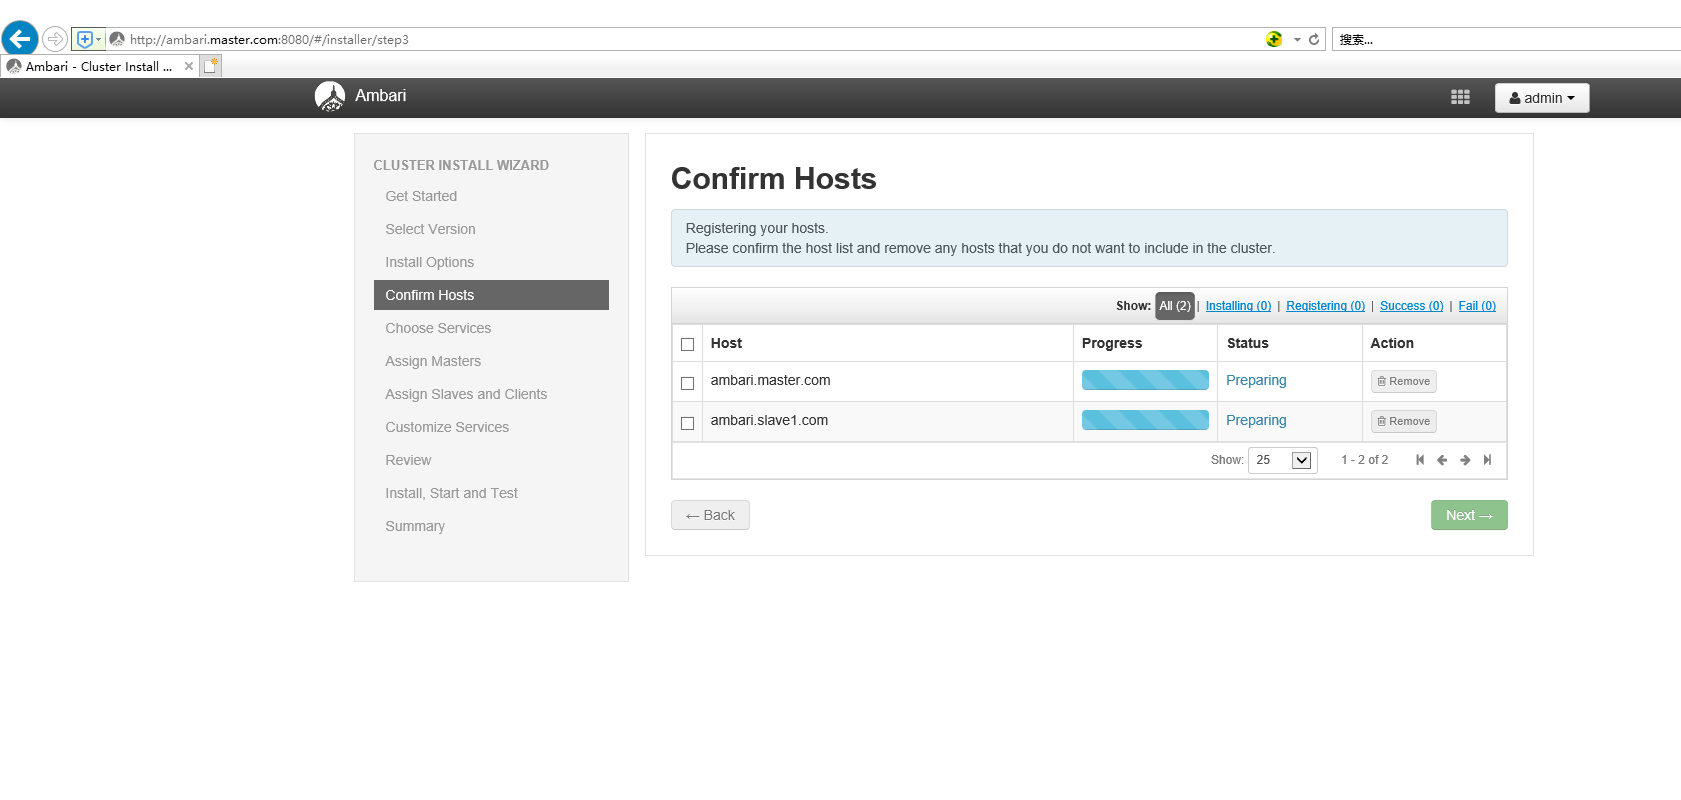Open Assign Slaves and Clients step
Viewport: 1681px width, 800px height.
pos(466,394)
